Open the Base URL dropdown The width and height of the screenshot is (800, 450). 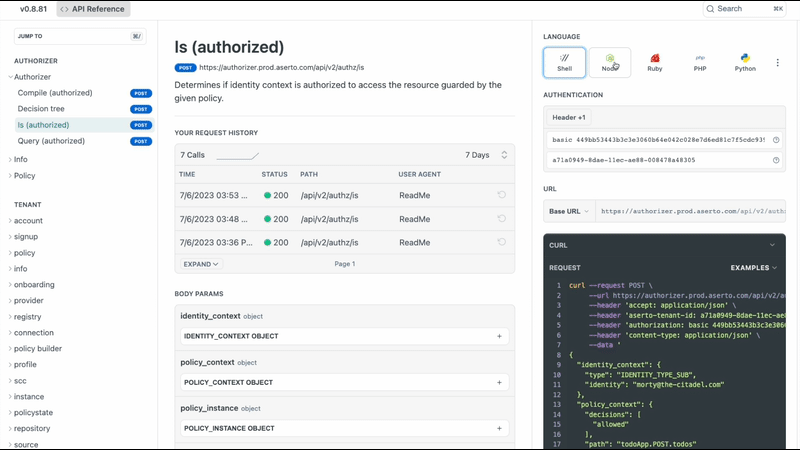click(x=569, y=211)
